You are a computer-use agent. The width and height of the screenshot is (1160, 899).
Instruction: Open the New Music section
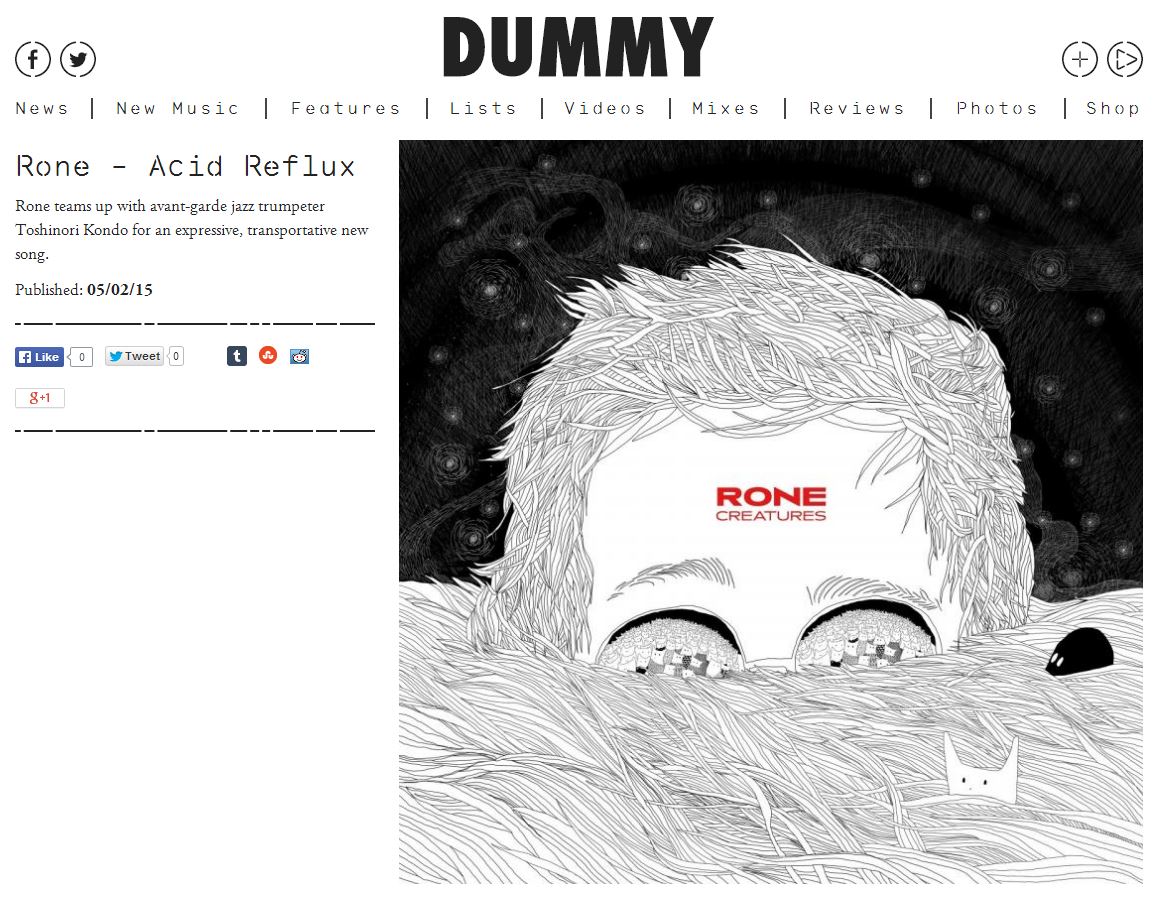(178, 108)
